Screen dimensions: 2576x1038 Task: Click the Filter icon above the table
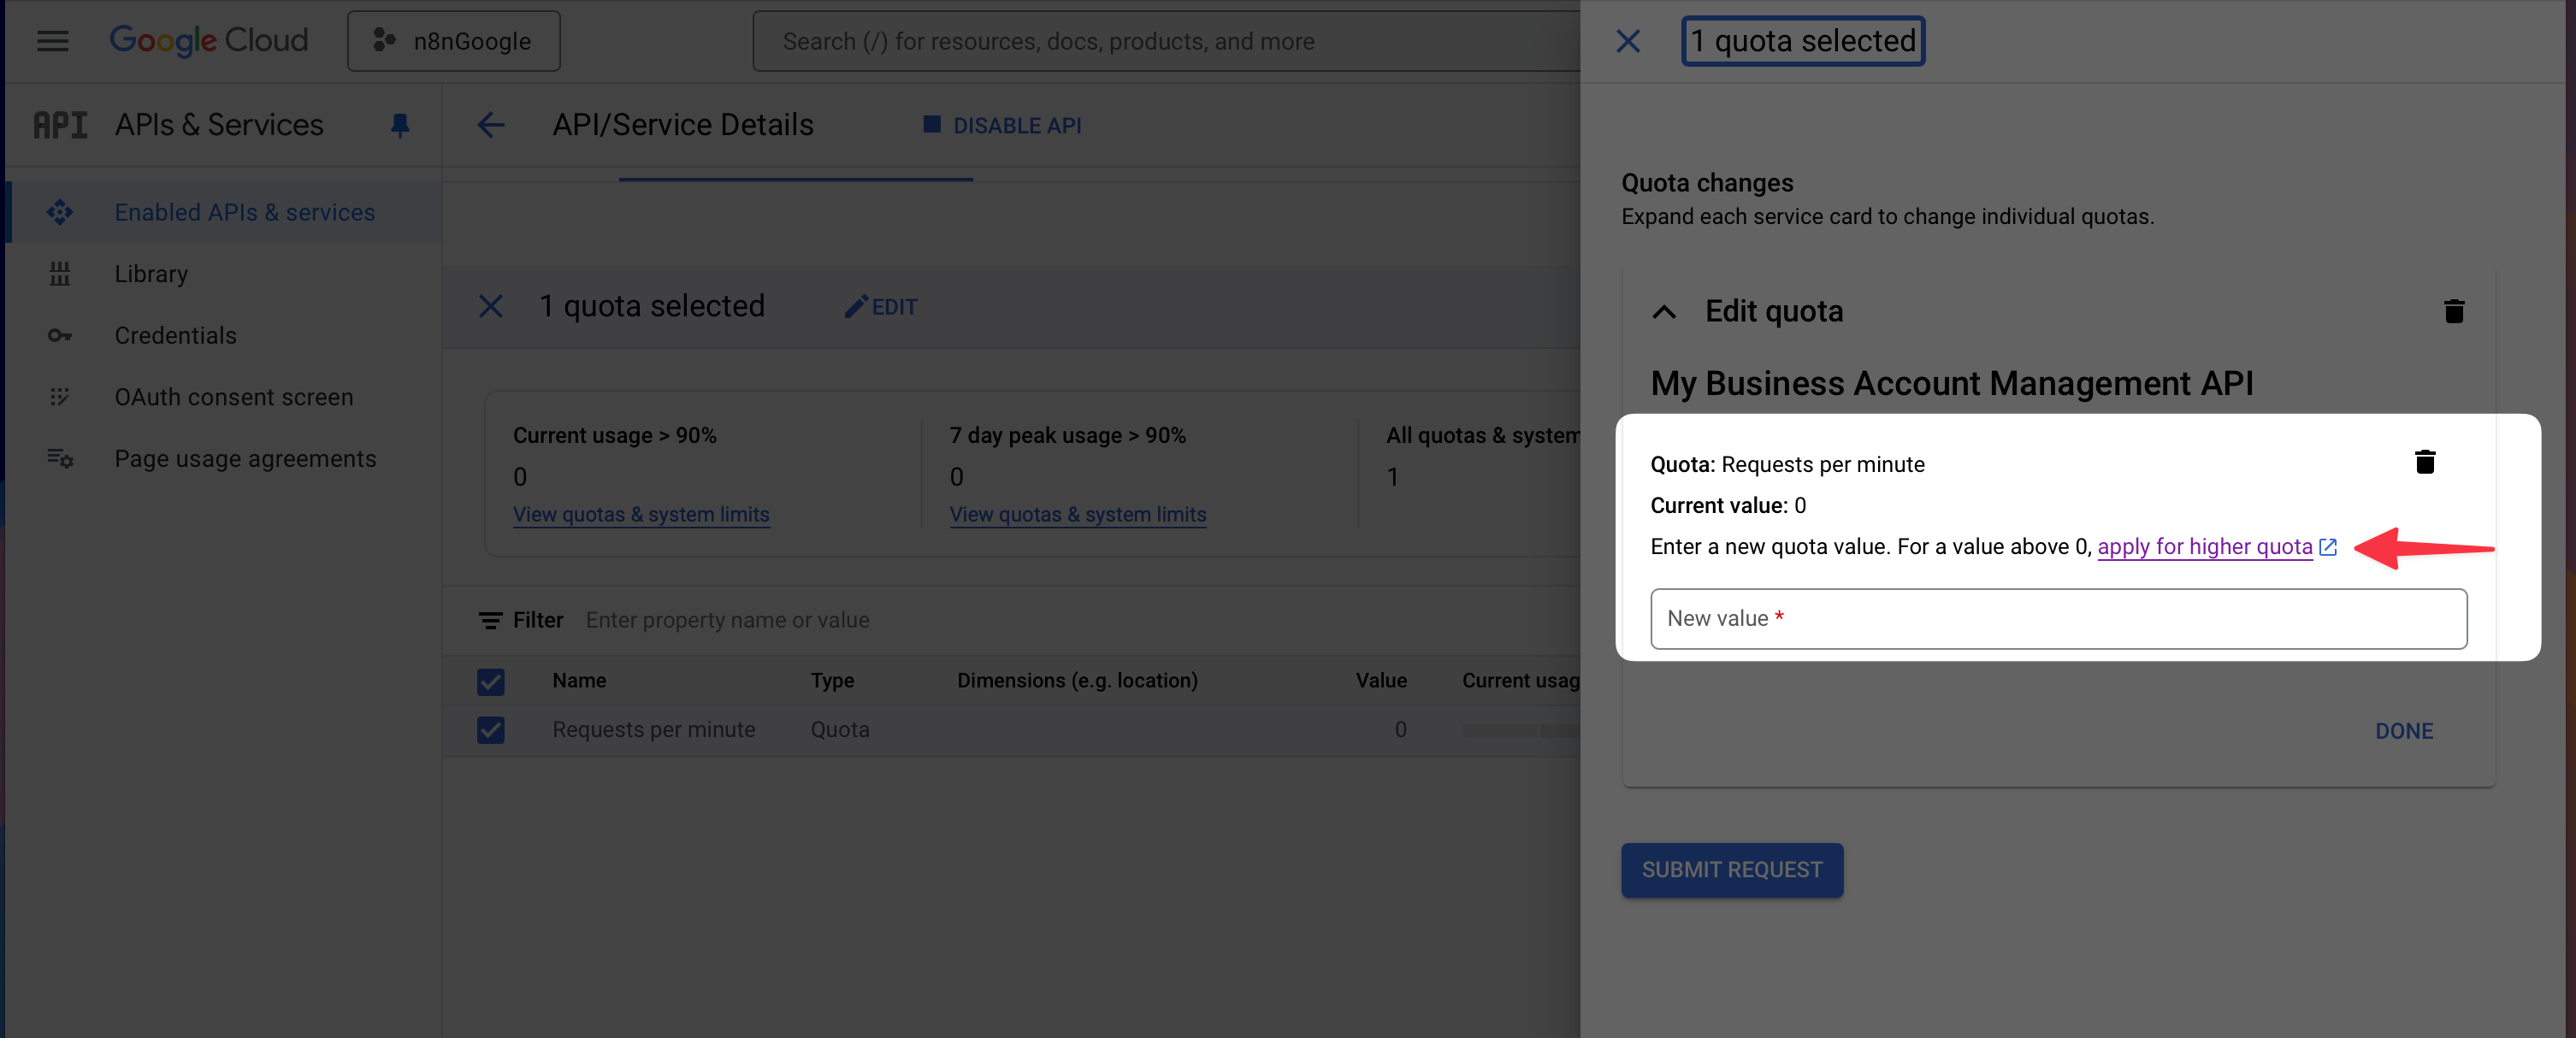(489, 620)
